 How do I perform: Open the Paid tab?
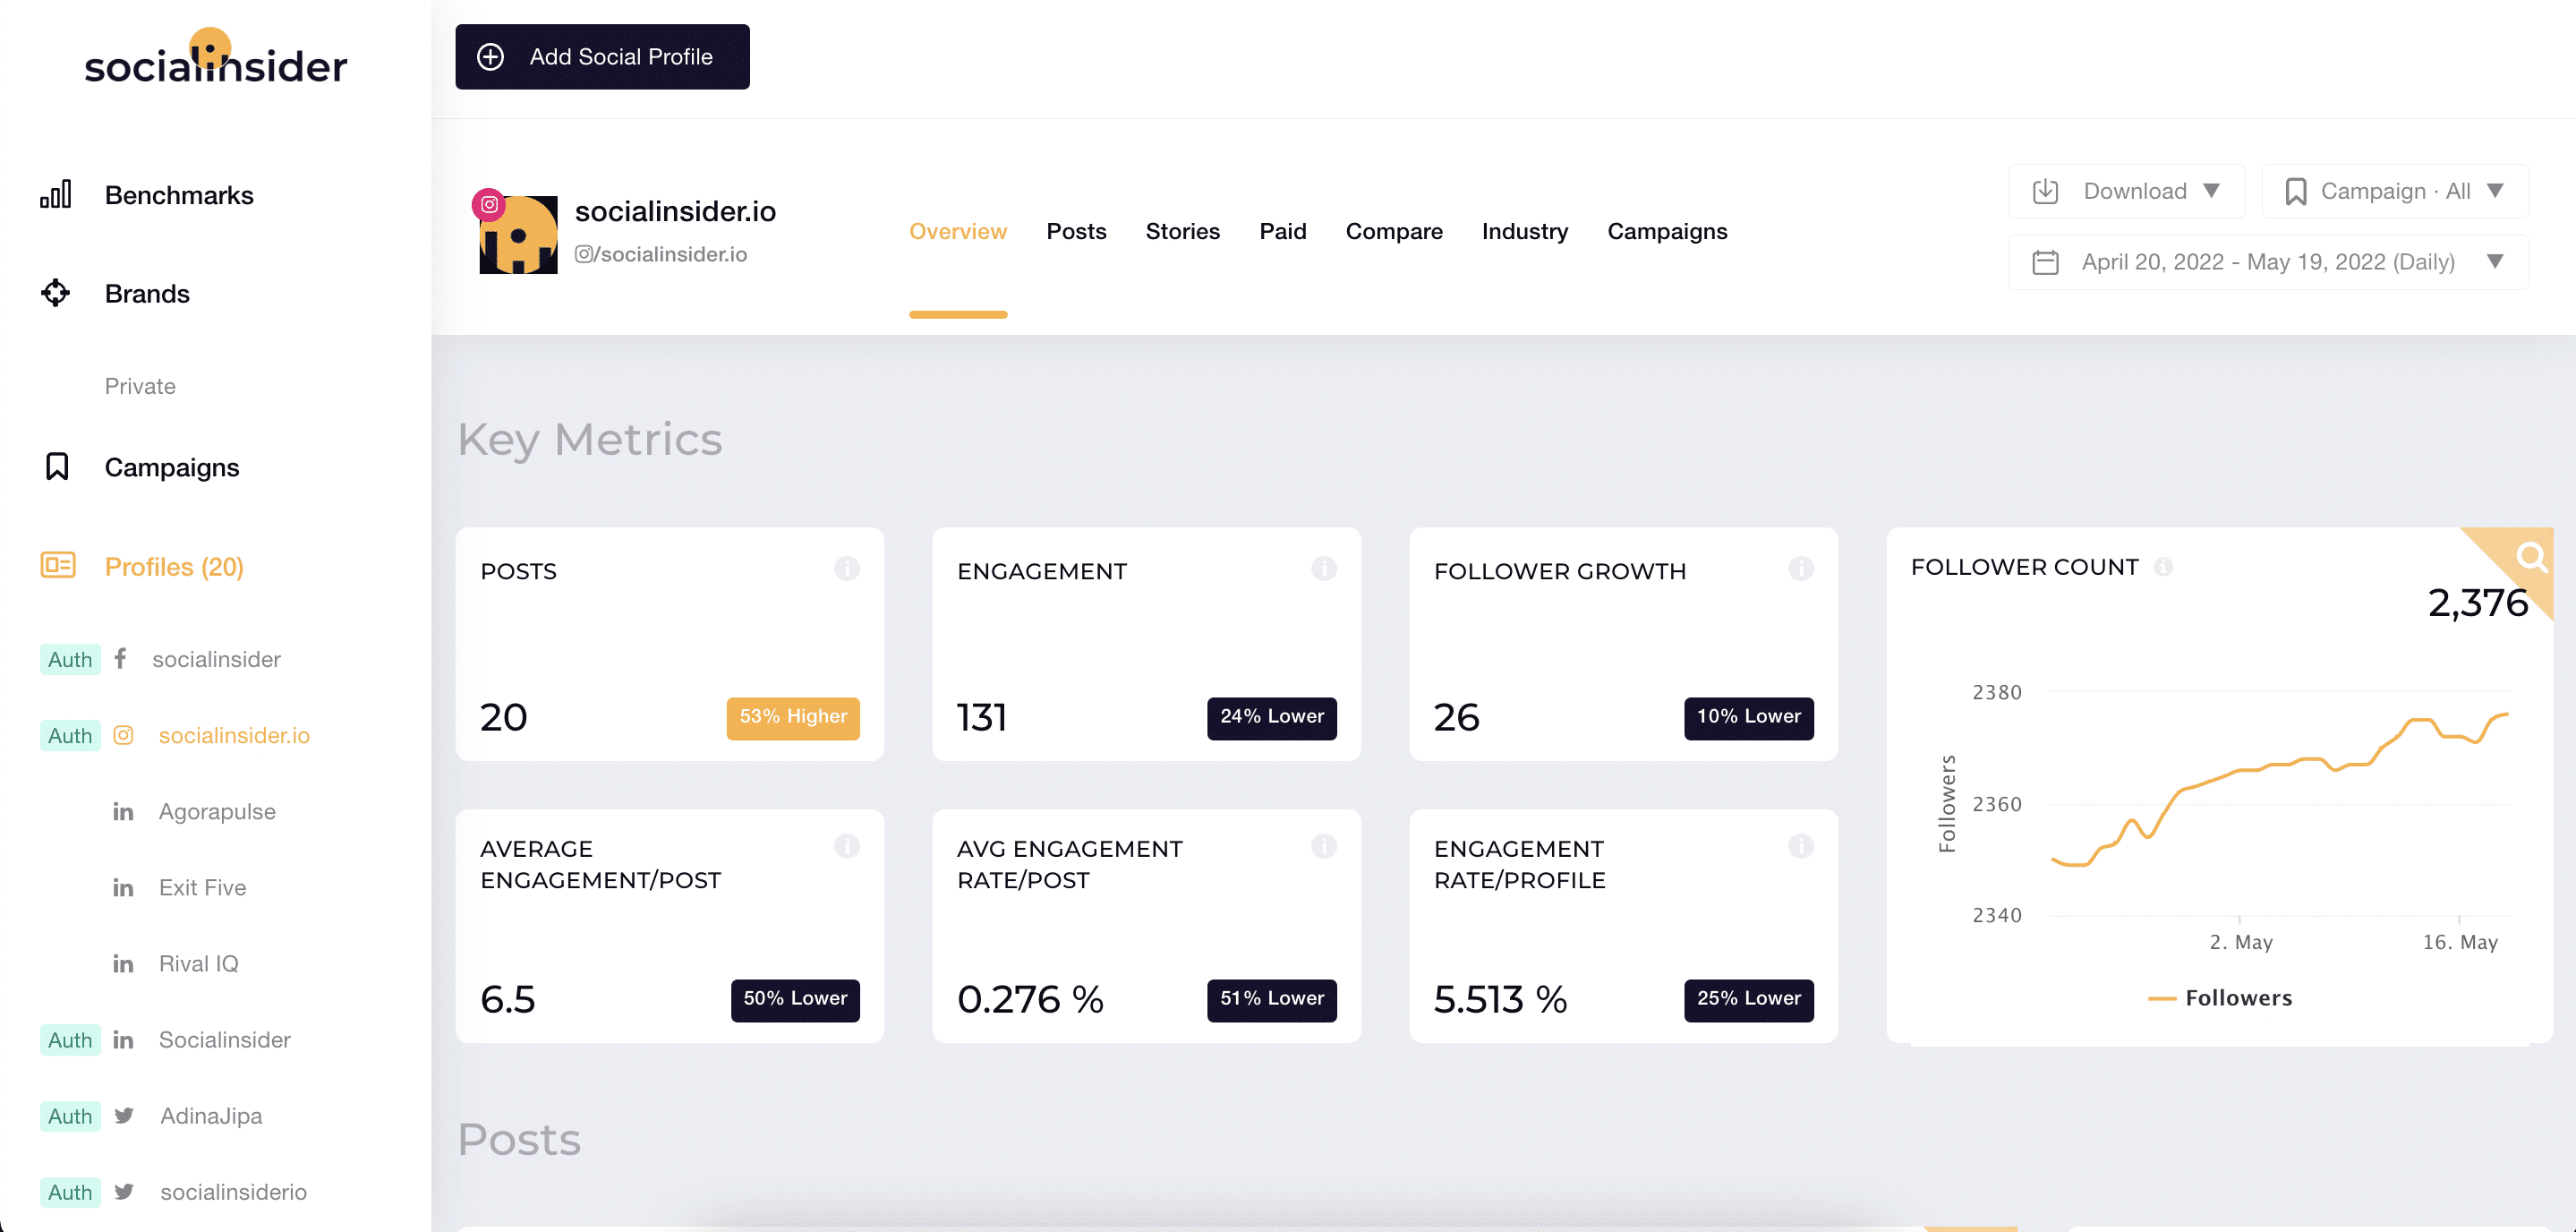(x=1283, y=231)
